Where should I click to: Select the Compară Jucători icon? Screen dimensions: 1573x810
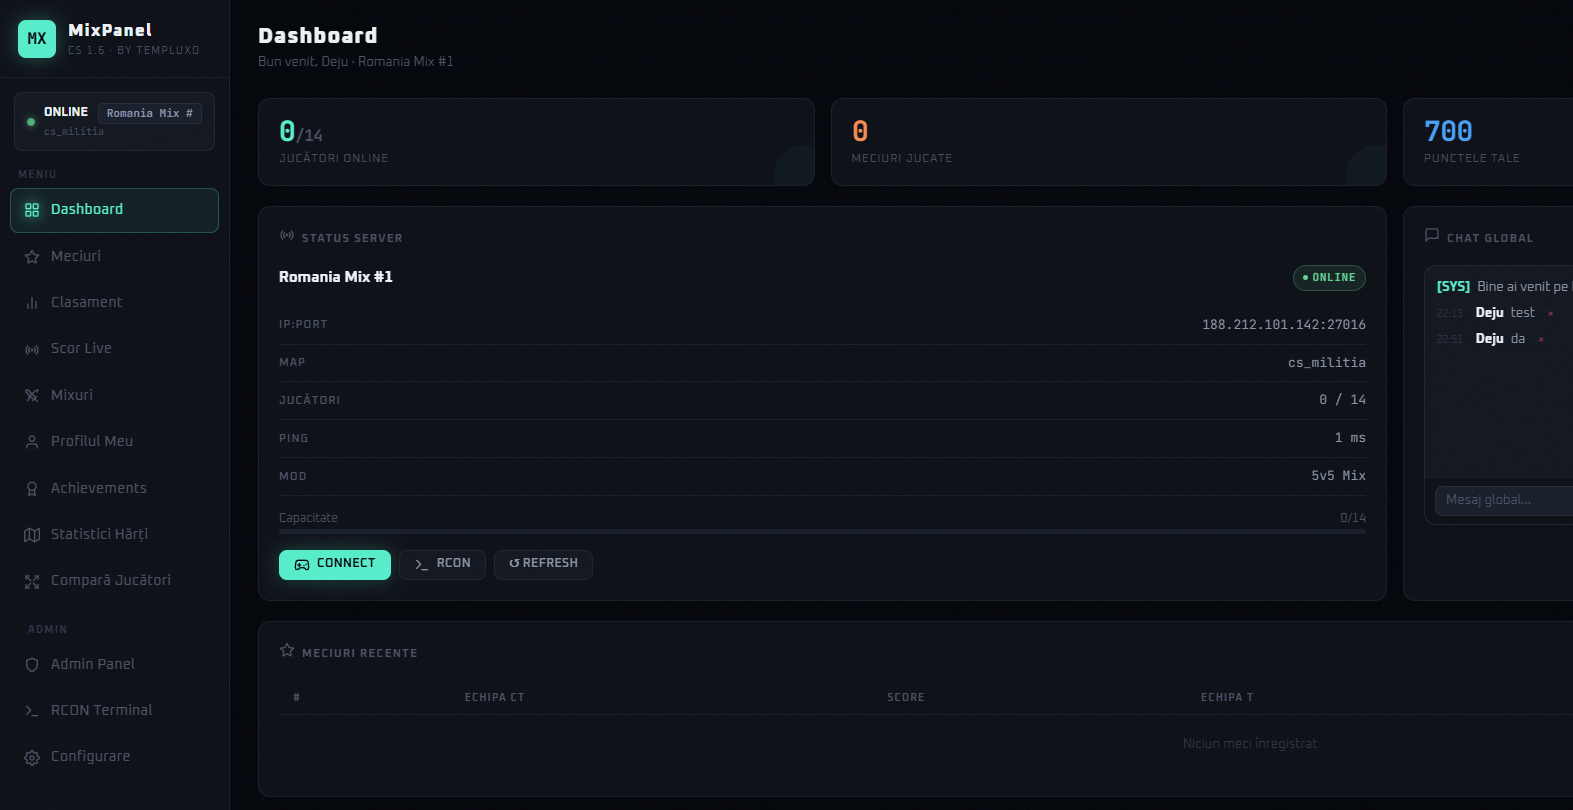click(32, 580)
